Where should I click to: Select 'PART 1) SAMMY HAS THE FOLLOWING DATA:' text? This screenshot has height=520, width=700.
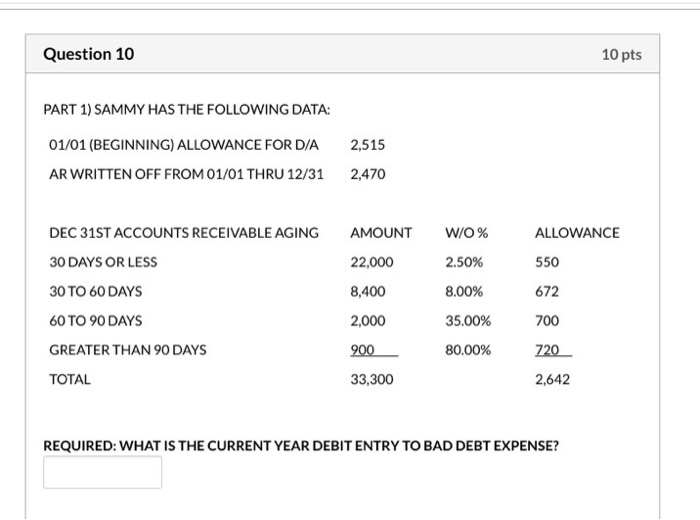pyautogui.click(x=187, y=109)
